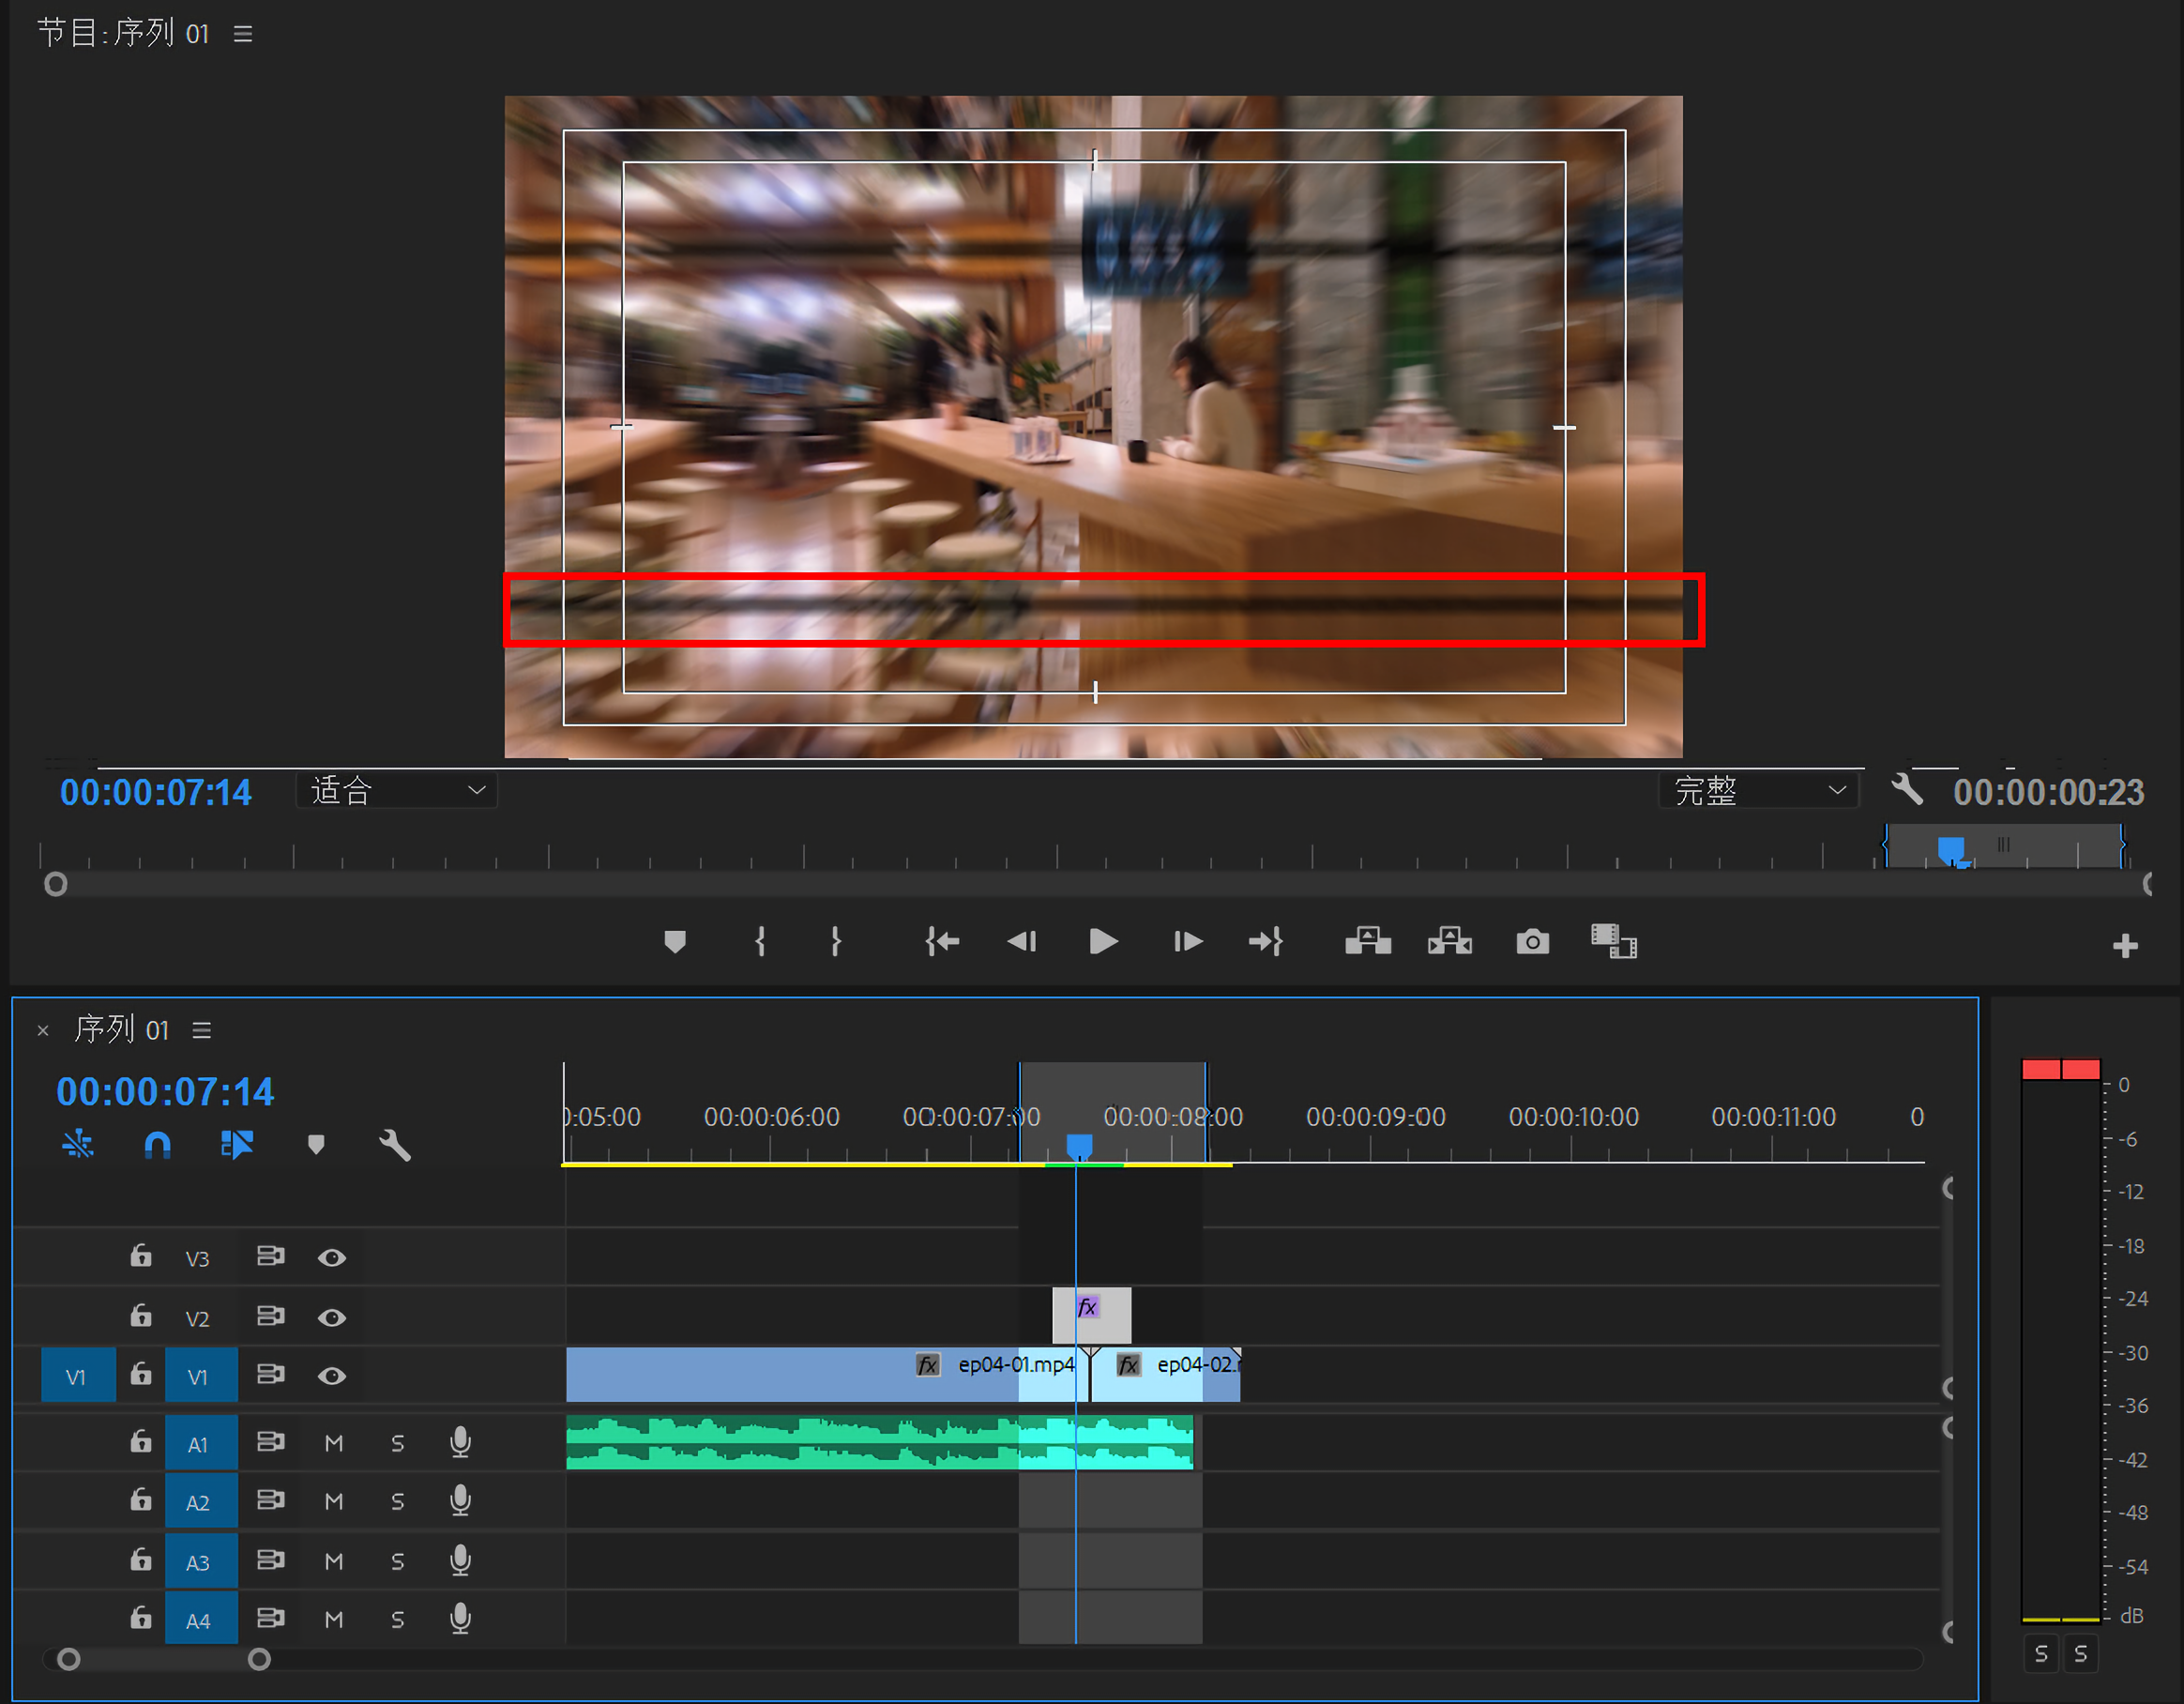The height and width of the screenshot is (1704, 2184).
Task: Open the program monitor panel menu
Action: 243,34
